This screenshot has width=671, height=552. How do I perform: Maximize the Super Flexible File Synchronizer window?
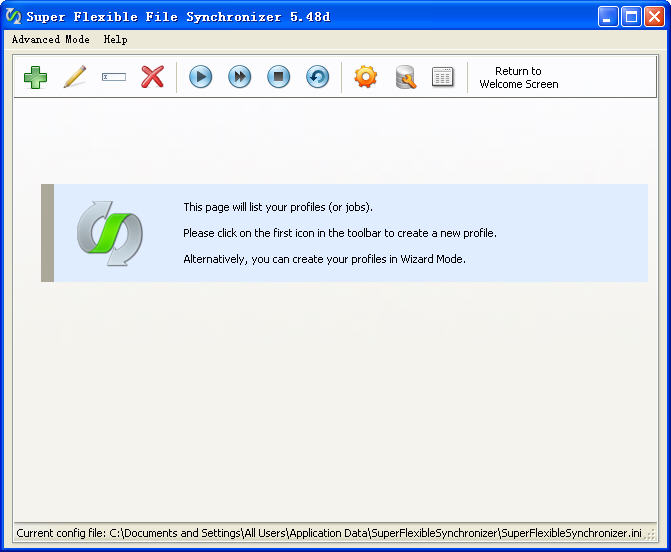[x=631, y=17]
